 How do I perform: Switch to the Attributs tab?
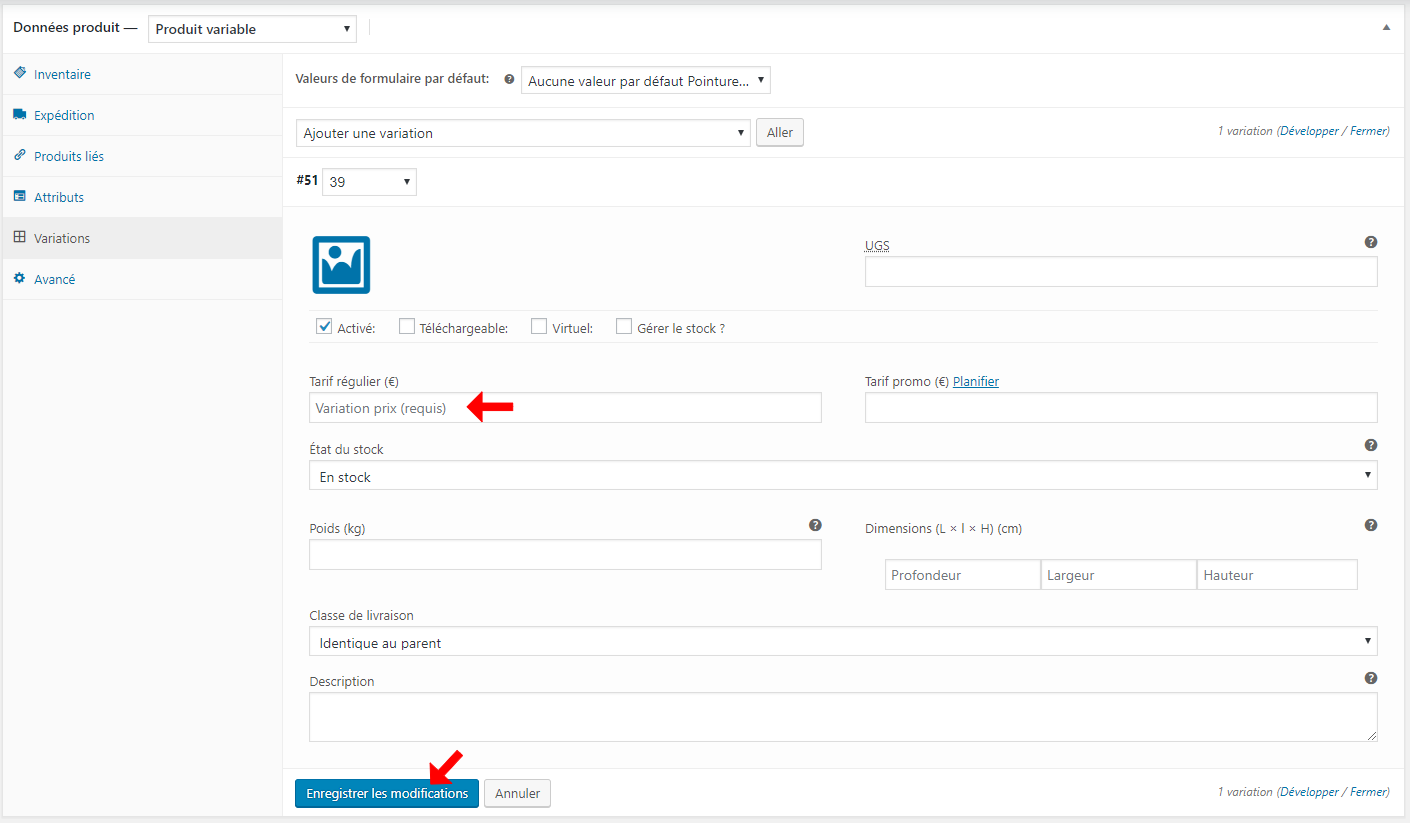(59, 198)
